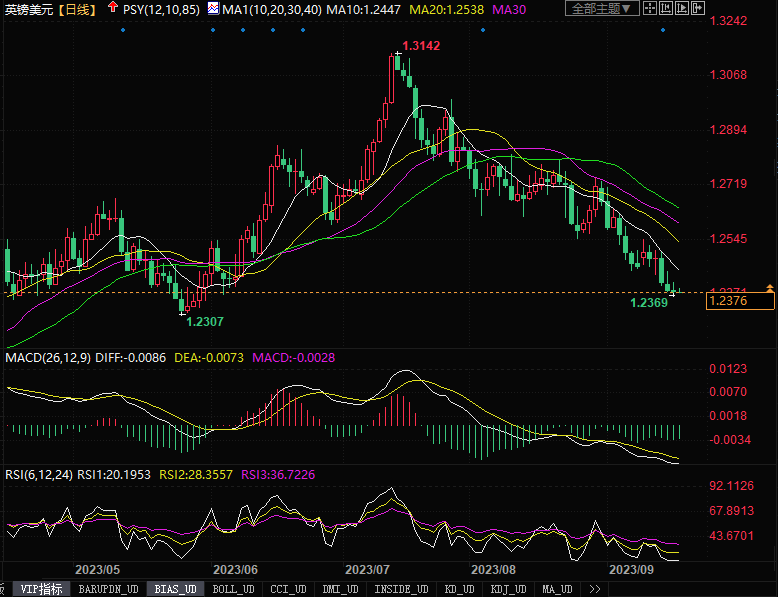Viewport: 778px width, 597px height.
Task: Expand more indicator tabs with >> arrow
Action: (596, 589)
